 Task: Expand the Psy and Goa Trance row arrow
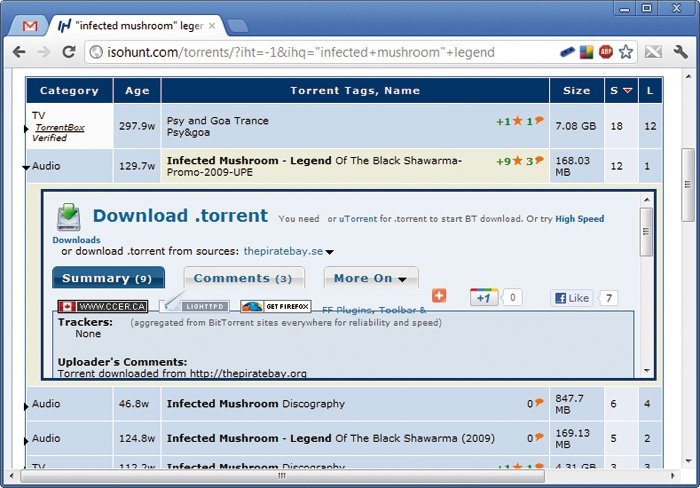26,129
